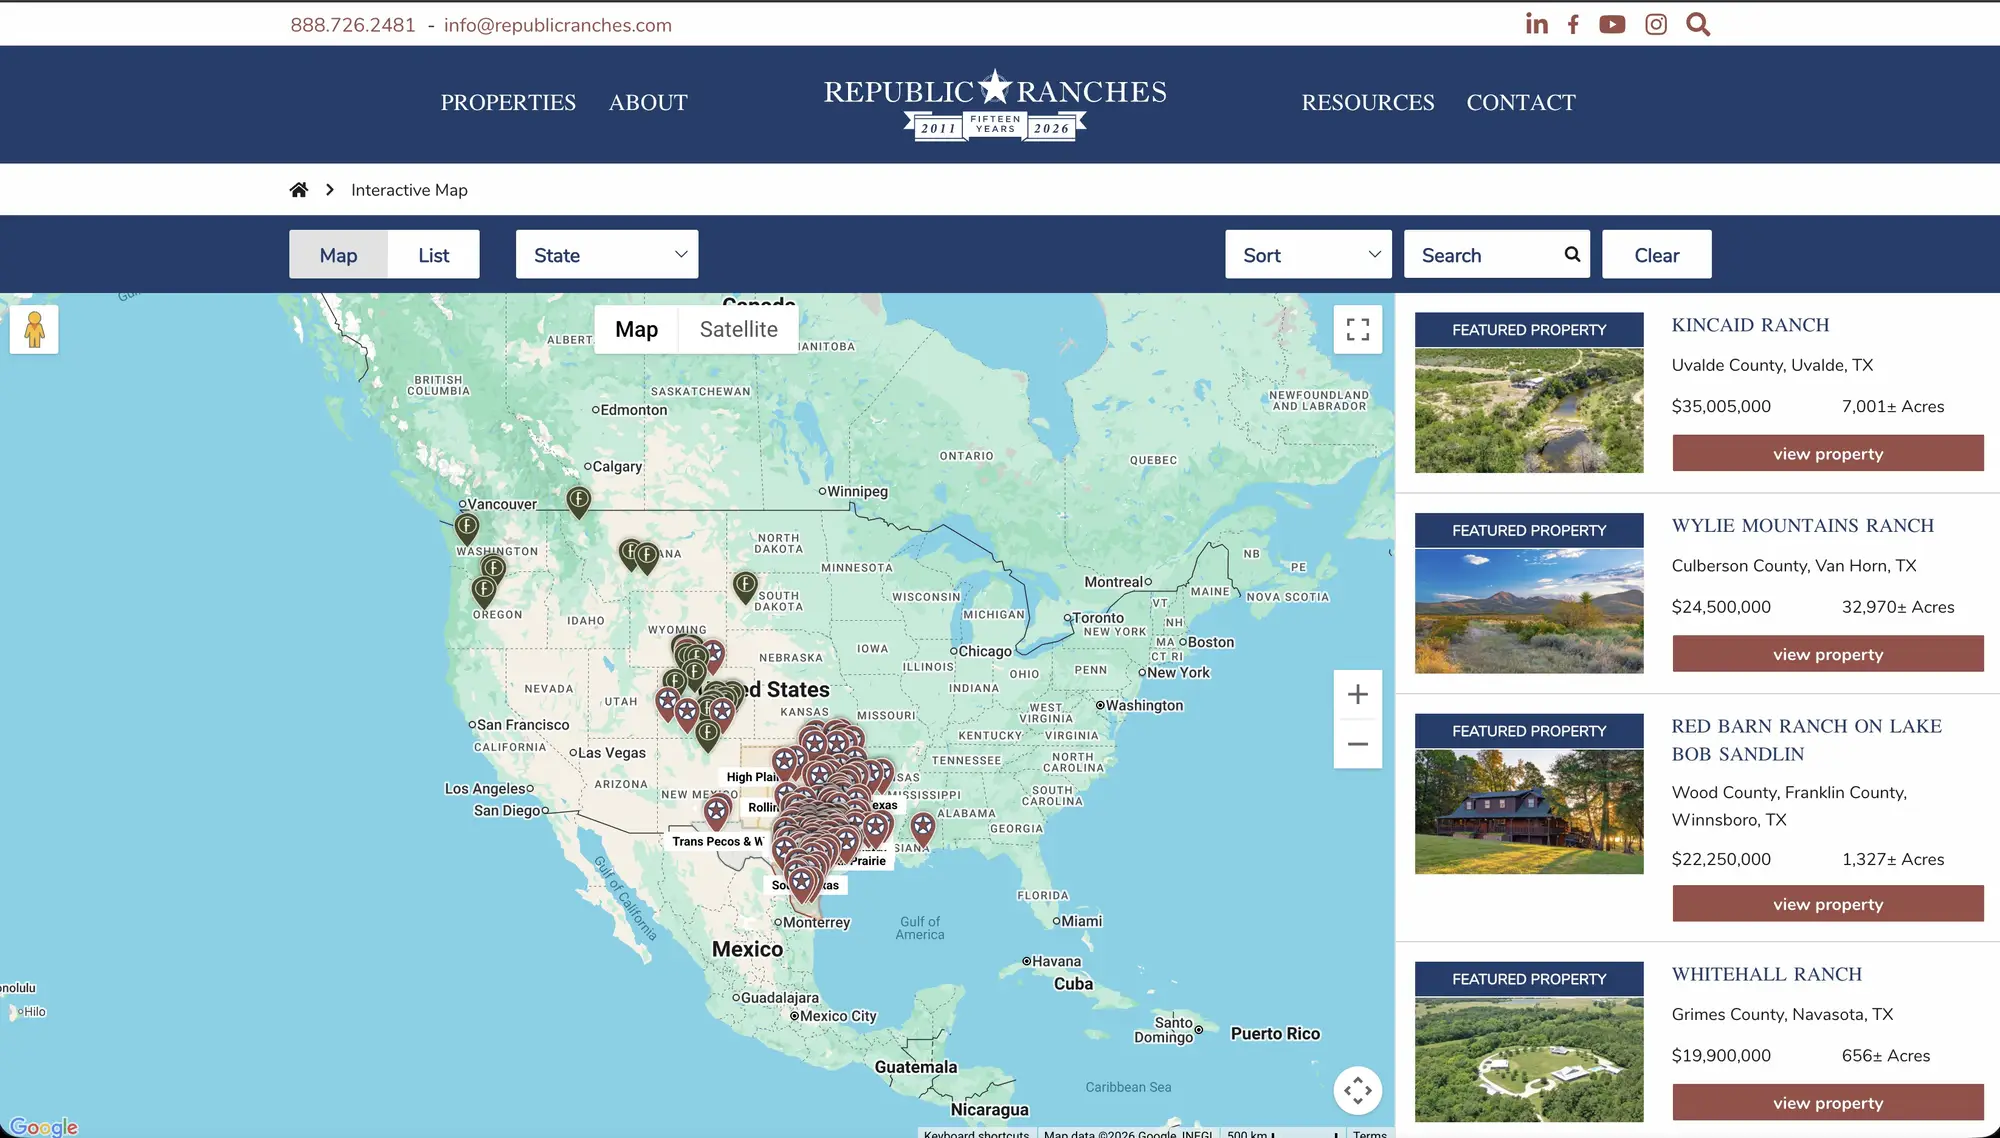Open the Instagram social icon
This screenshot has height=1138, width=2000.
[1656, 24]
